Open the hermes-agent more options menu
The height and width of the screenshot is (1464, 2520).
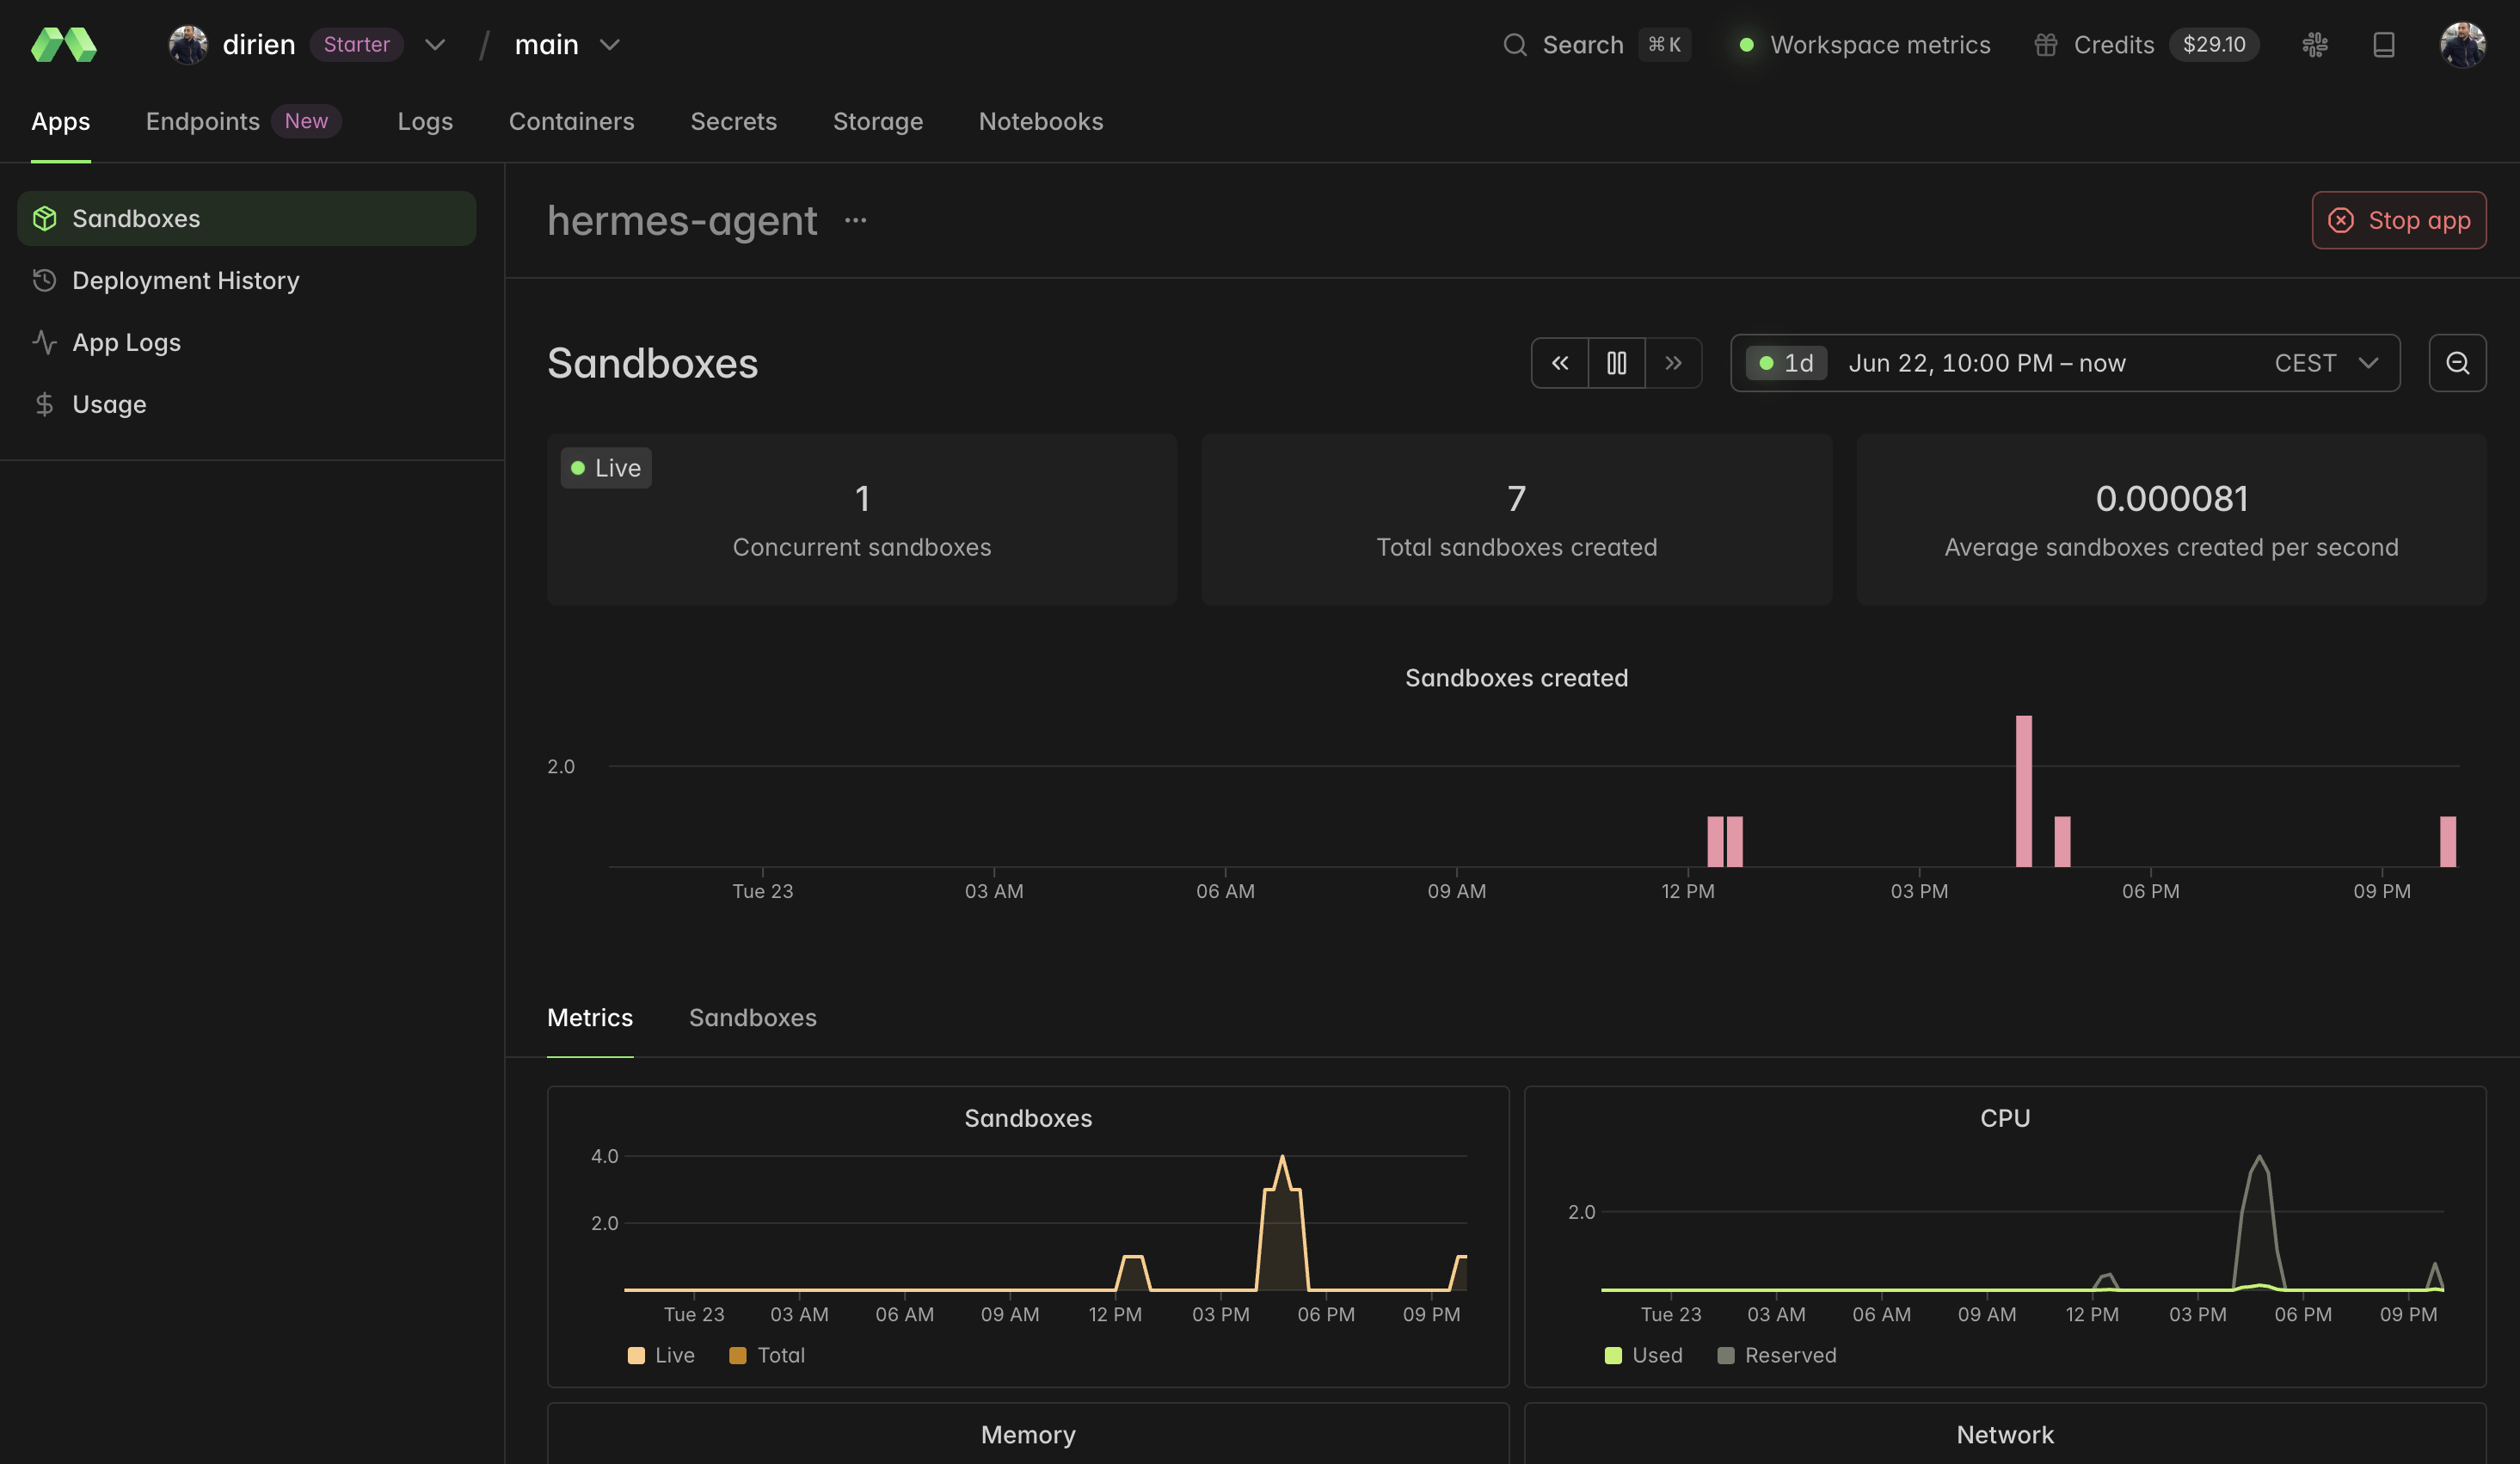click(x=855, y=220)
